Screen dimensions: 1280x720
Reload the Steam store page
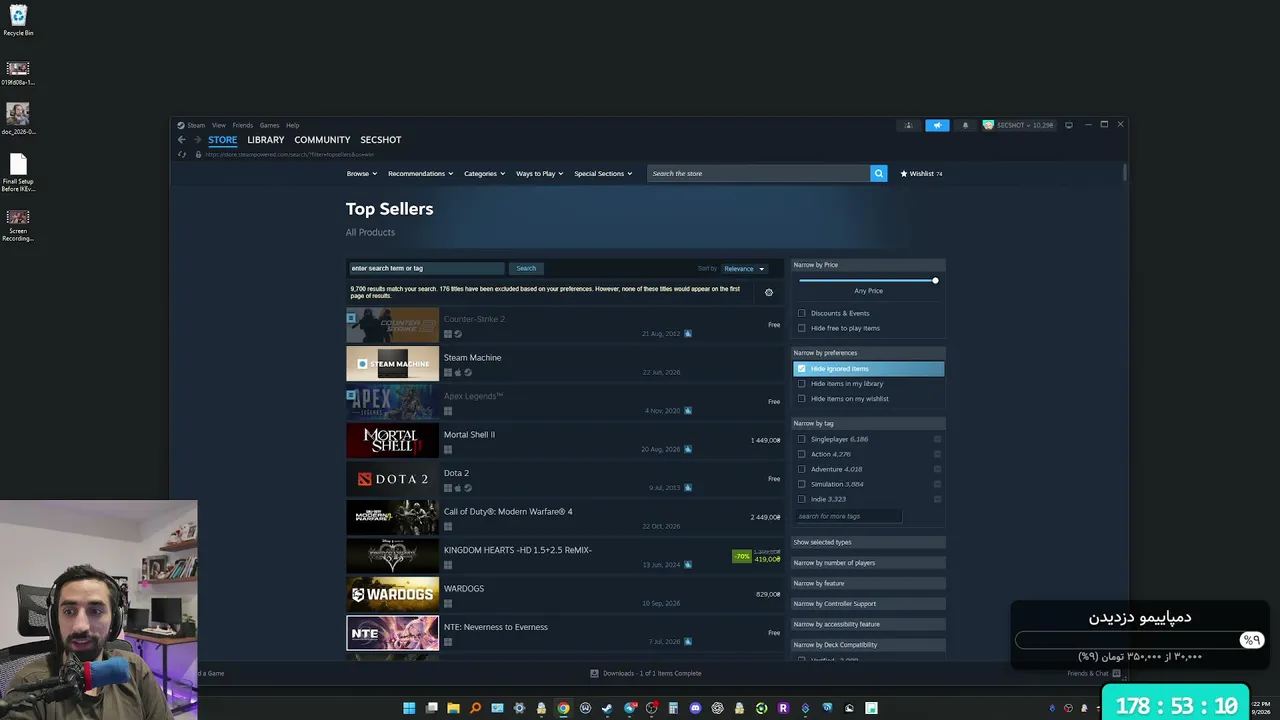[x=181, y=154]
